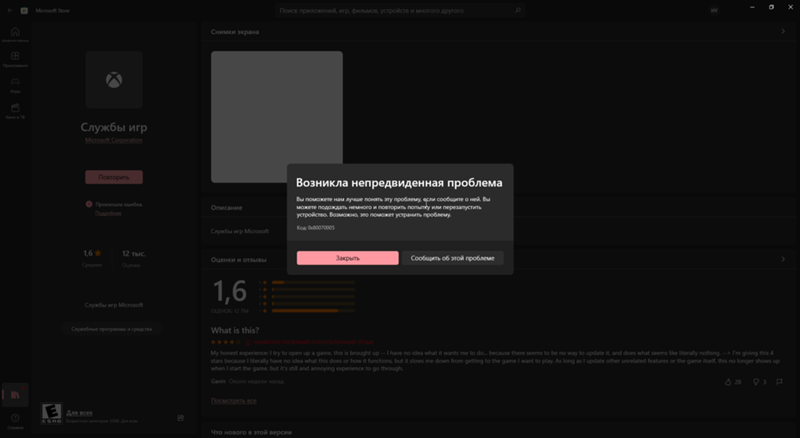This screenshot has height=438, width=800.
Task: Click the Служебные программы и средства tag
Action: pyautogui.click(x=112, y=329)
